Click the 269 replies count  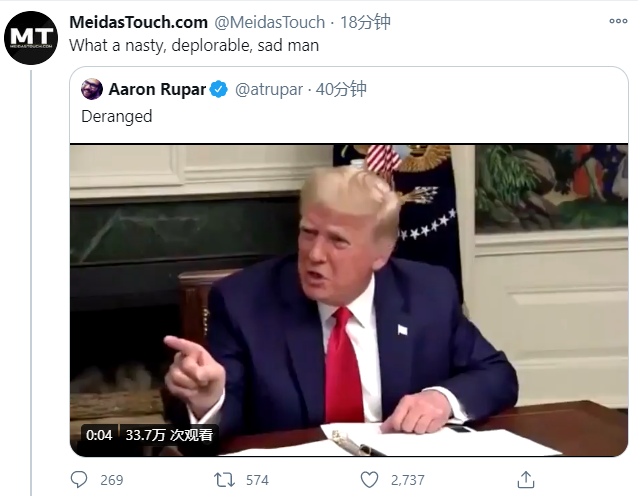pyautogui.click(x=111, y=480)
